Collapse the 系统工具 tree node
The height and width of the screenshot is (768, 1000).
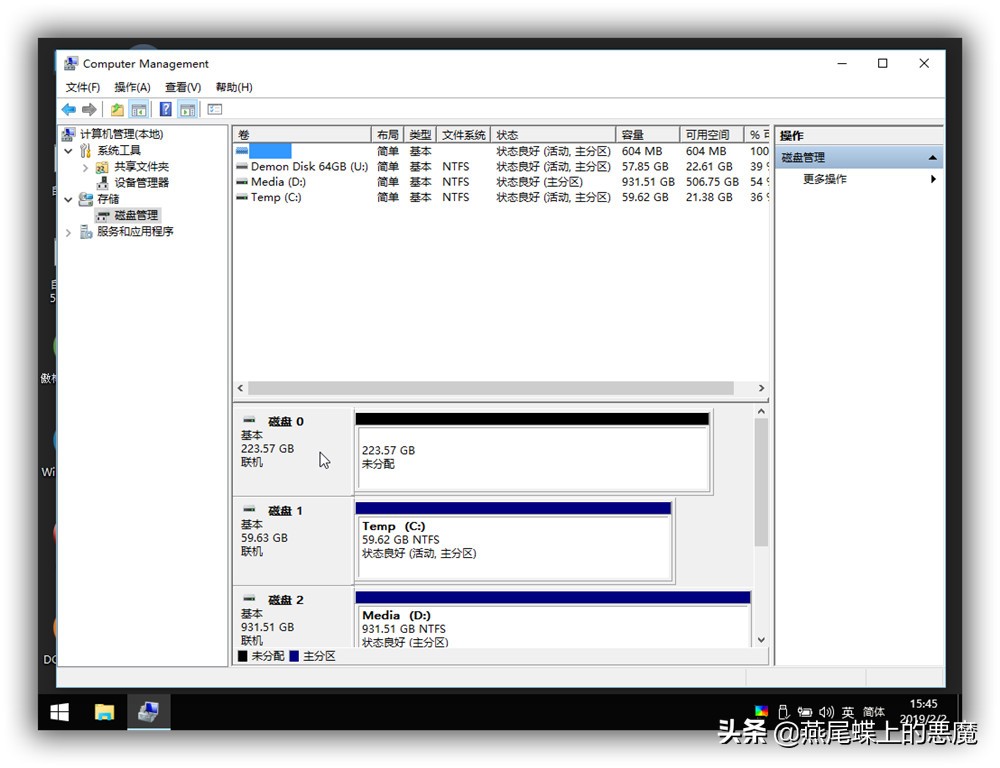(x=68, y=151)
